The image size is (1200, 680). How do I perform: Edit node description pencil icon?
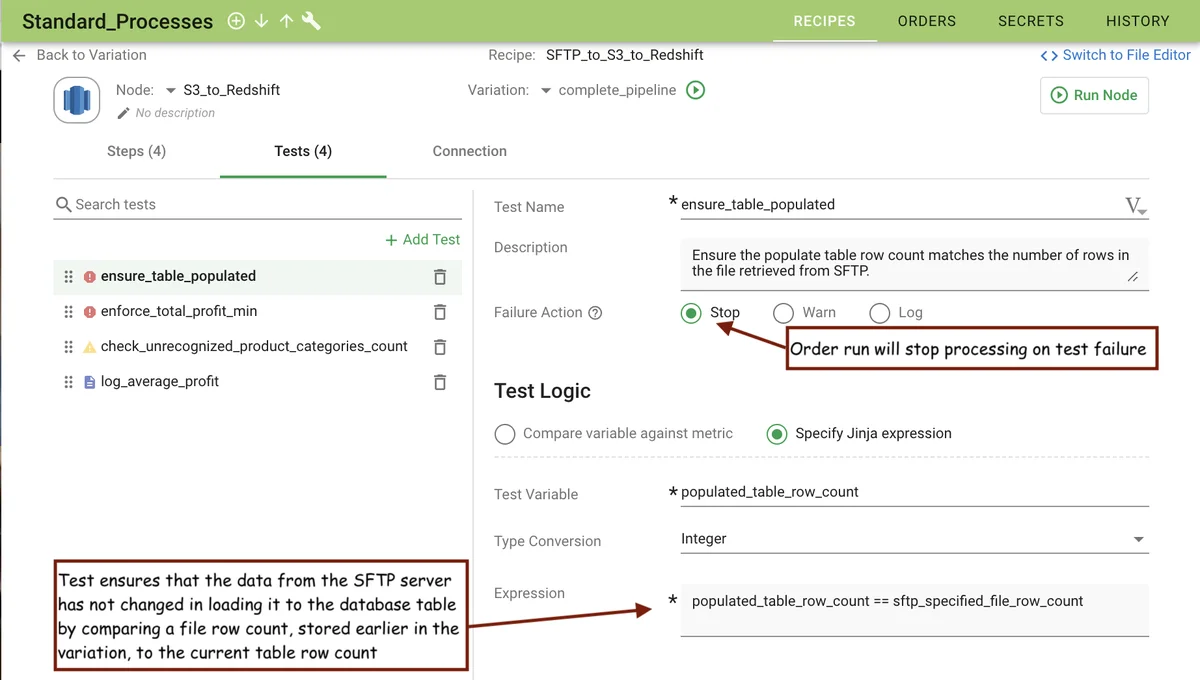124,113
